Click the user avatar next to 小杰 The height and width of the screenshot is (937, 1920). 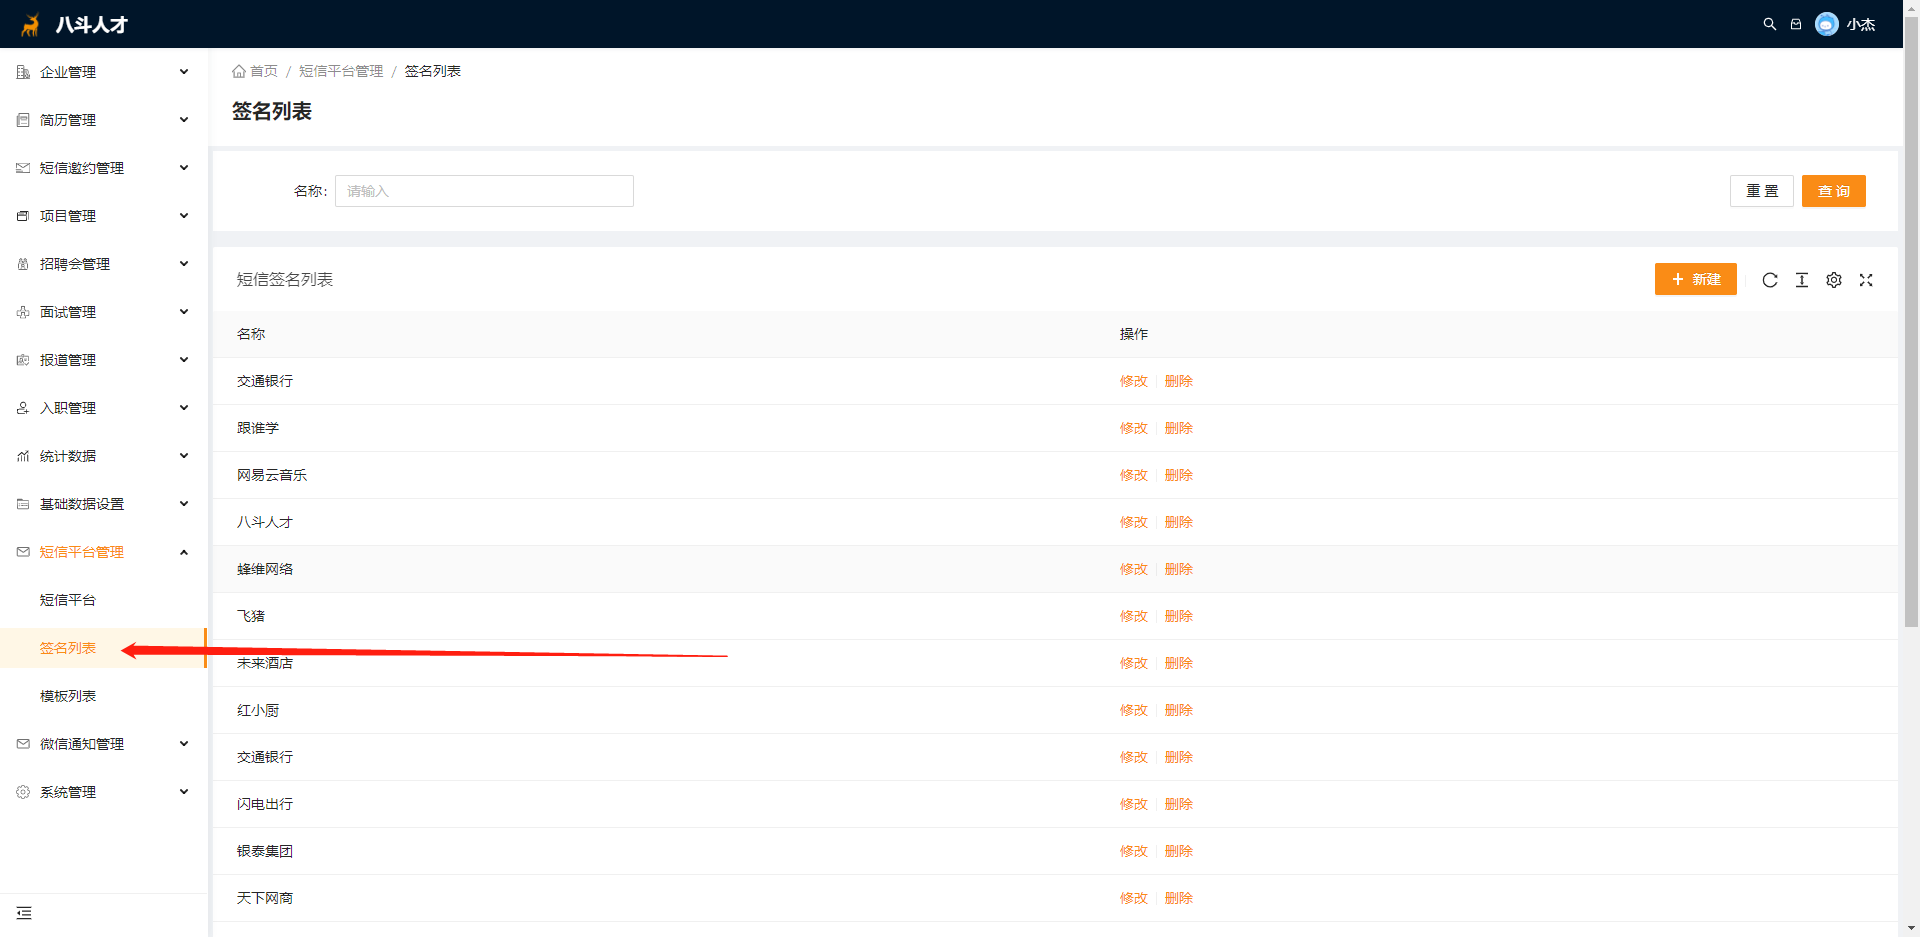pyautogui.click(x=1826, y=24)
